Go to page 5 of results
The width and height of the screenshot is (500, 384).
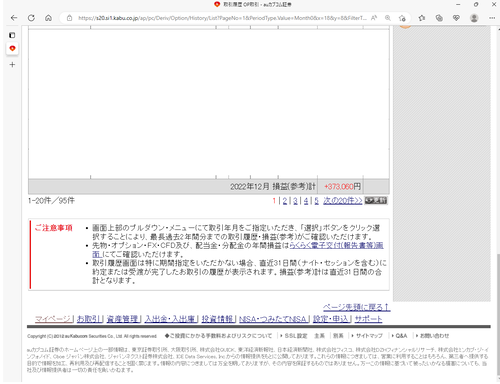click(316, 201)
